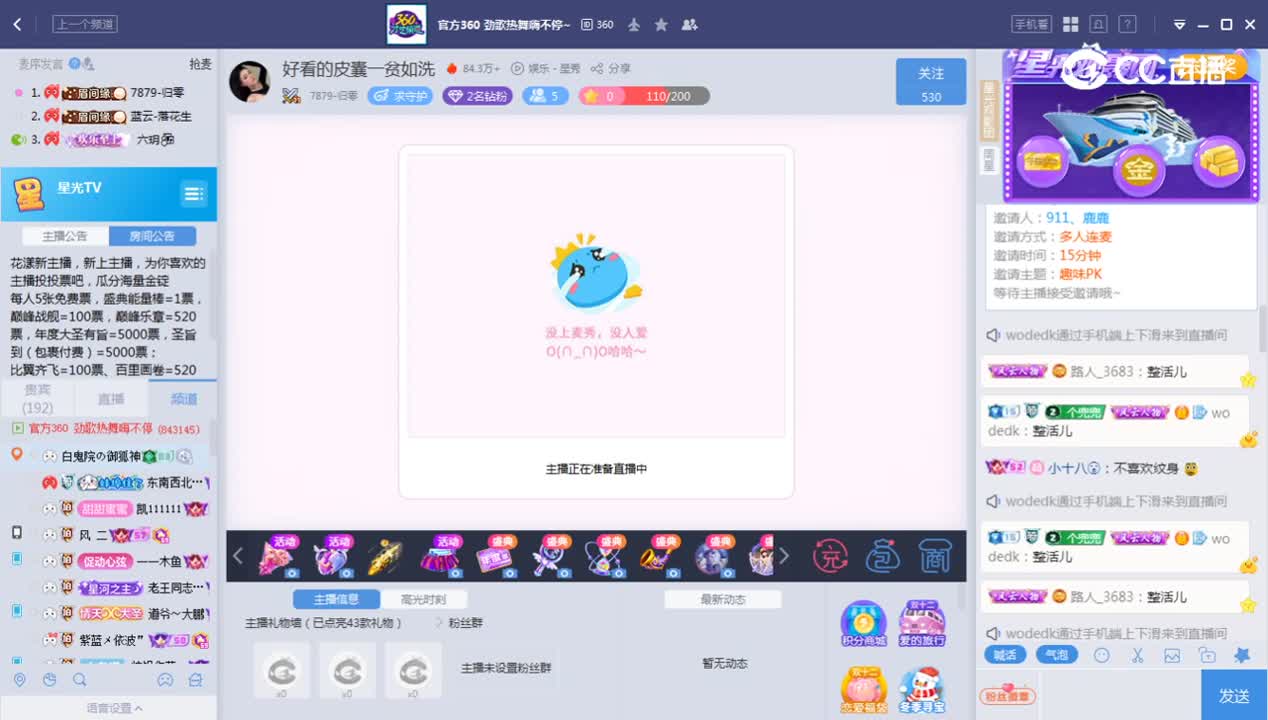Open 上一个频道 (previous channel)

(x=85, y=24)
